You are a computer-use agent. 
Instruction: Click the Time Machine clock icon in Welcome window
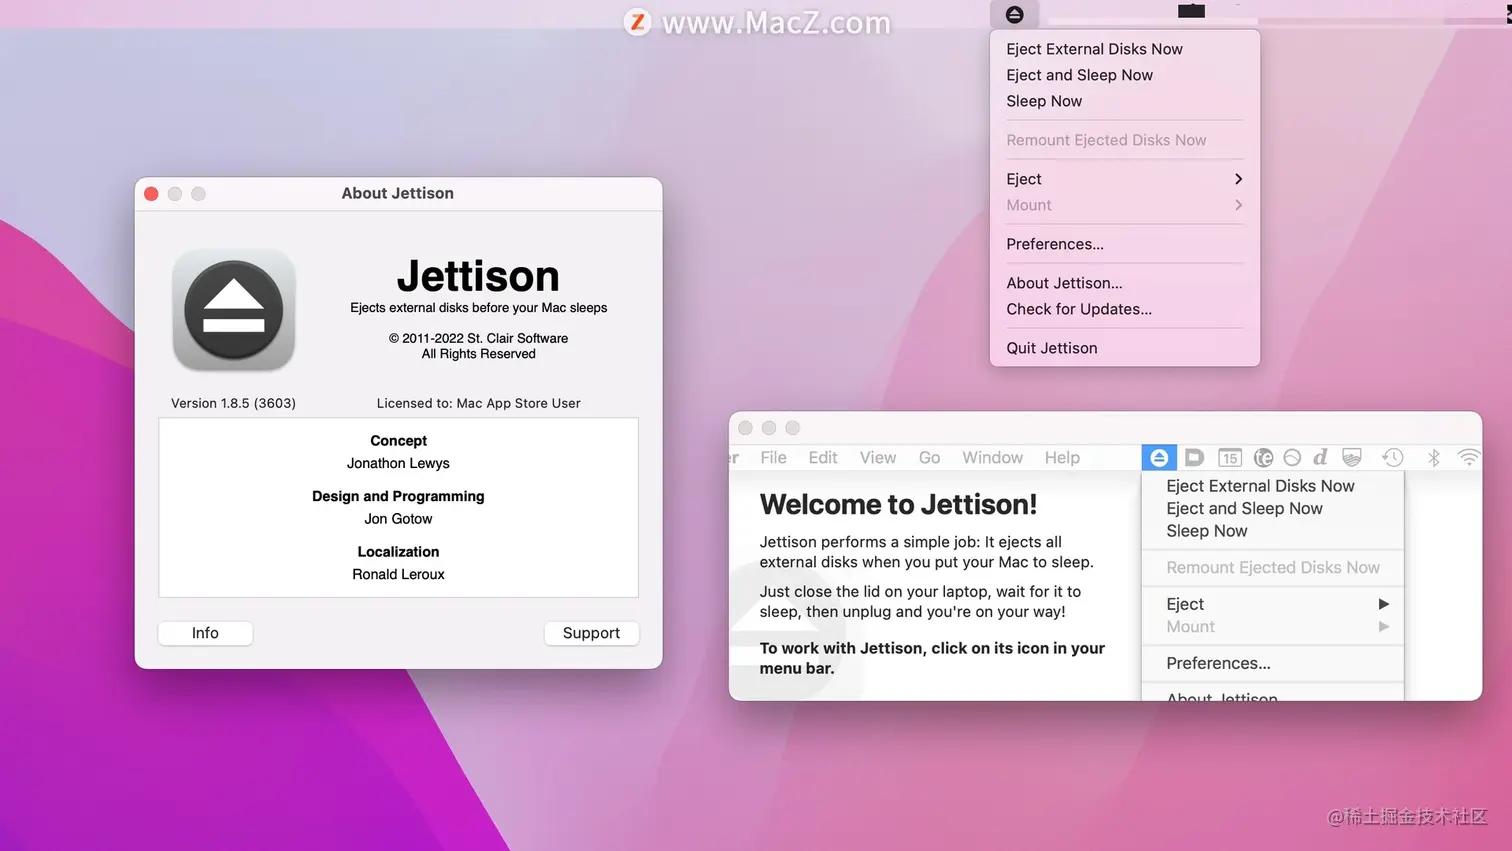coord(1392,458)
